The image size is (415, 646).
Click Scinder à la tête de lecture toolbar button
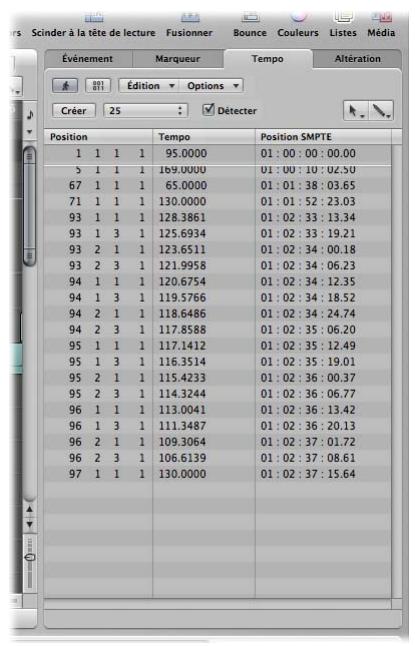(94, 26)
